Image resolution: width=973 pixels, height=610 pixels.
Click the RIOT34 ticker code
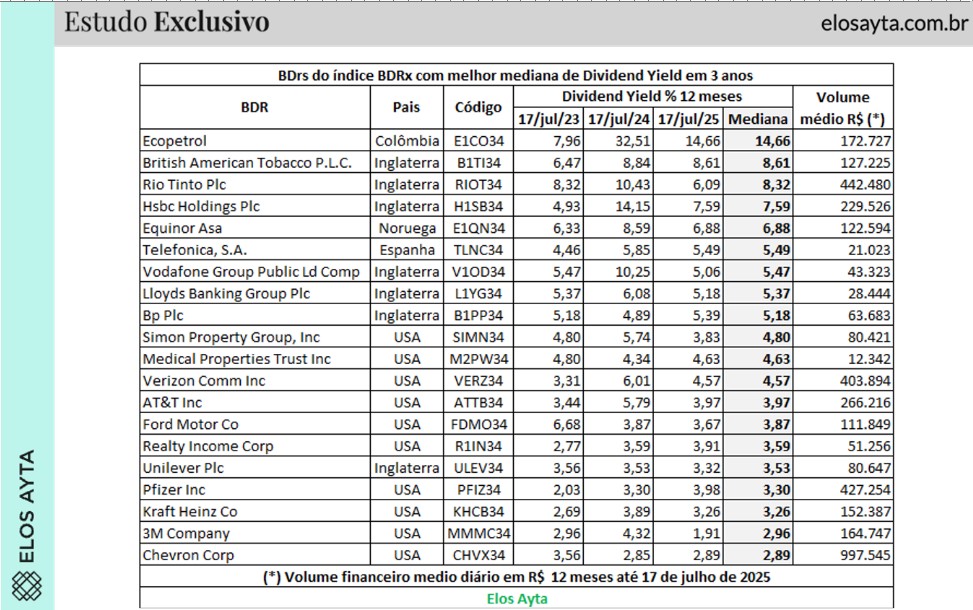(x=478, y=184)
